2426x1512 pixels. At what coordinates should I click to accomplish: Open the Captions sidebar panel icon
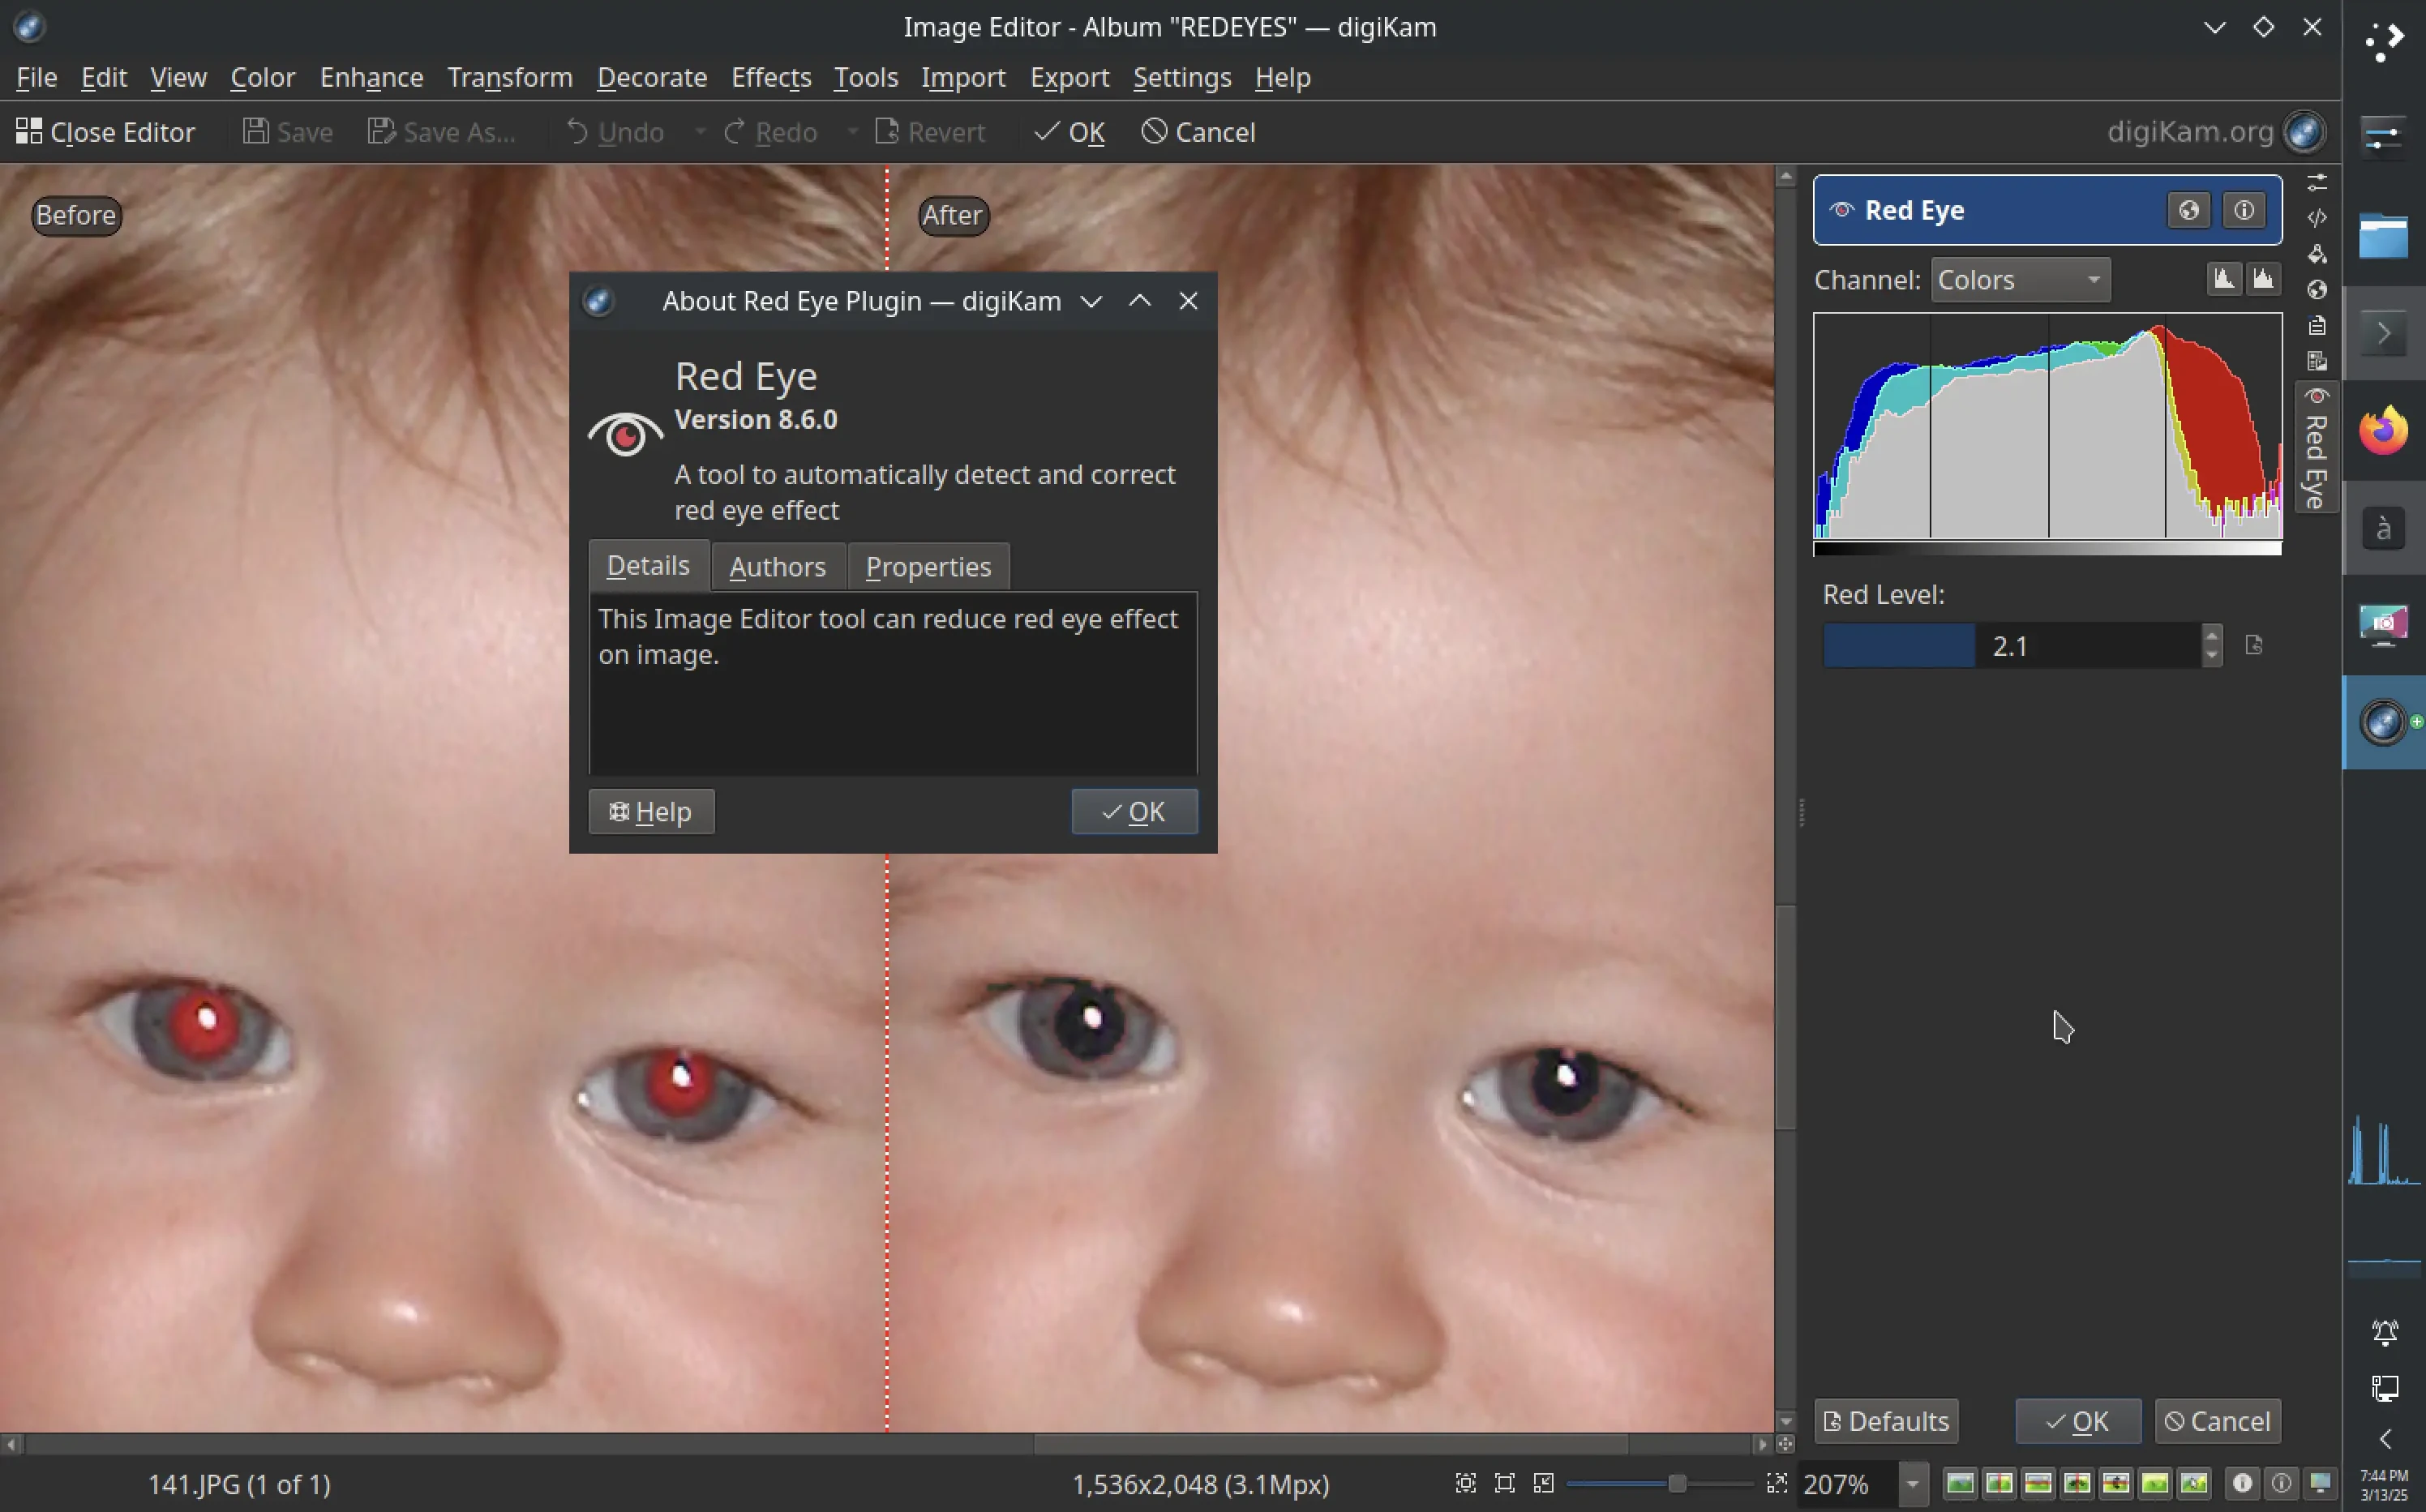[2318, 325]
